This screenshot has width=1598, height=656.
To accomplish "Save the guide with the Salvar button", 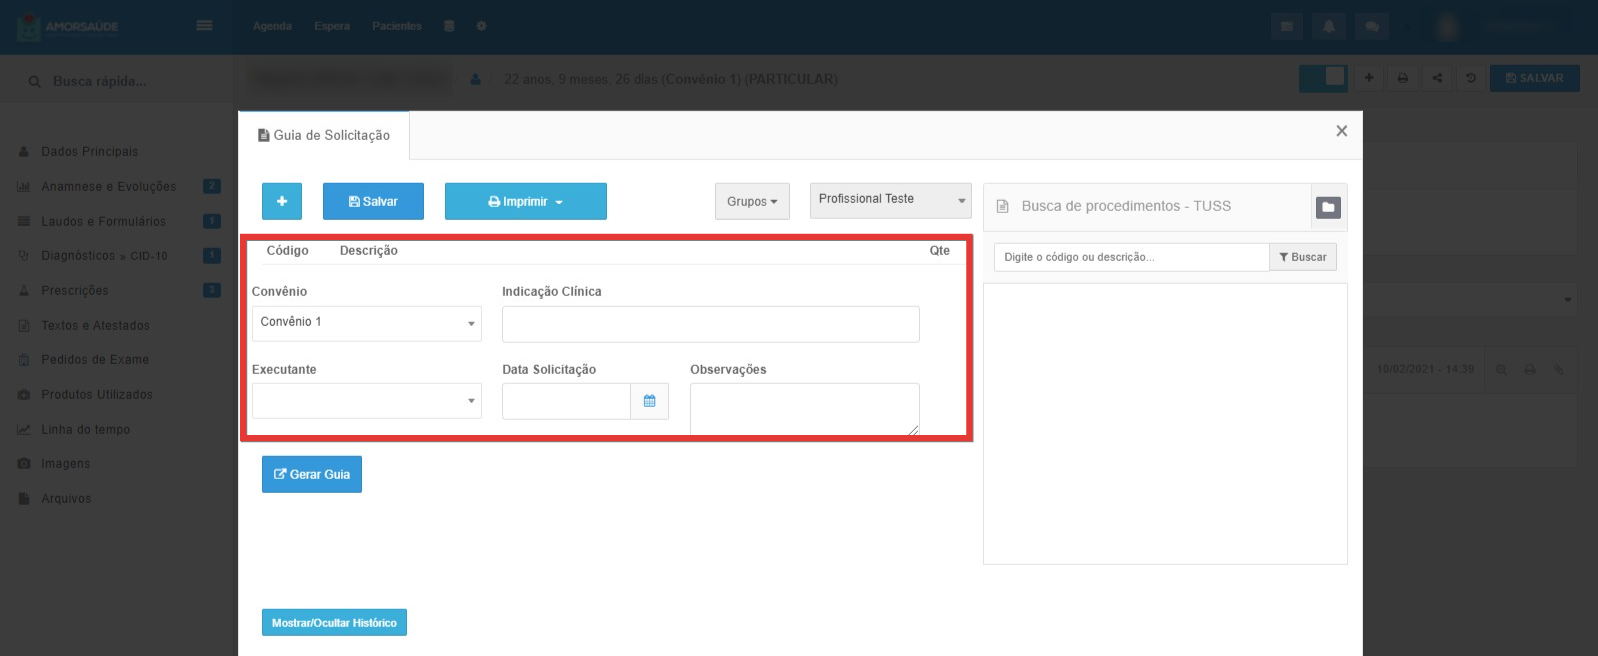I will tap(373, 201).
